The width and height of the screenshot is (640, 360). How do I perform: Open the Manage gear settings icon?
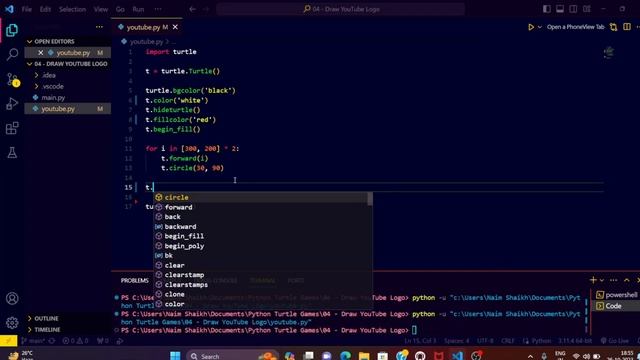pyautogui.click(x=12, y=323)
